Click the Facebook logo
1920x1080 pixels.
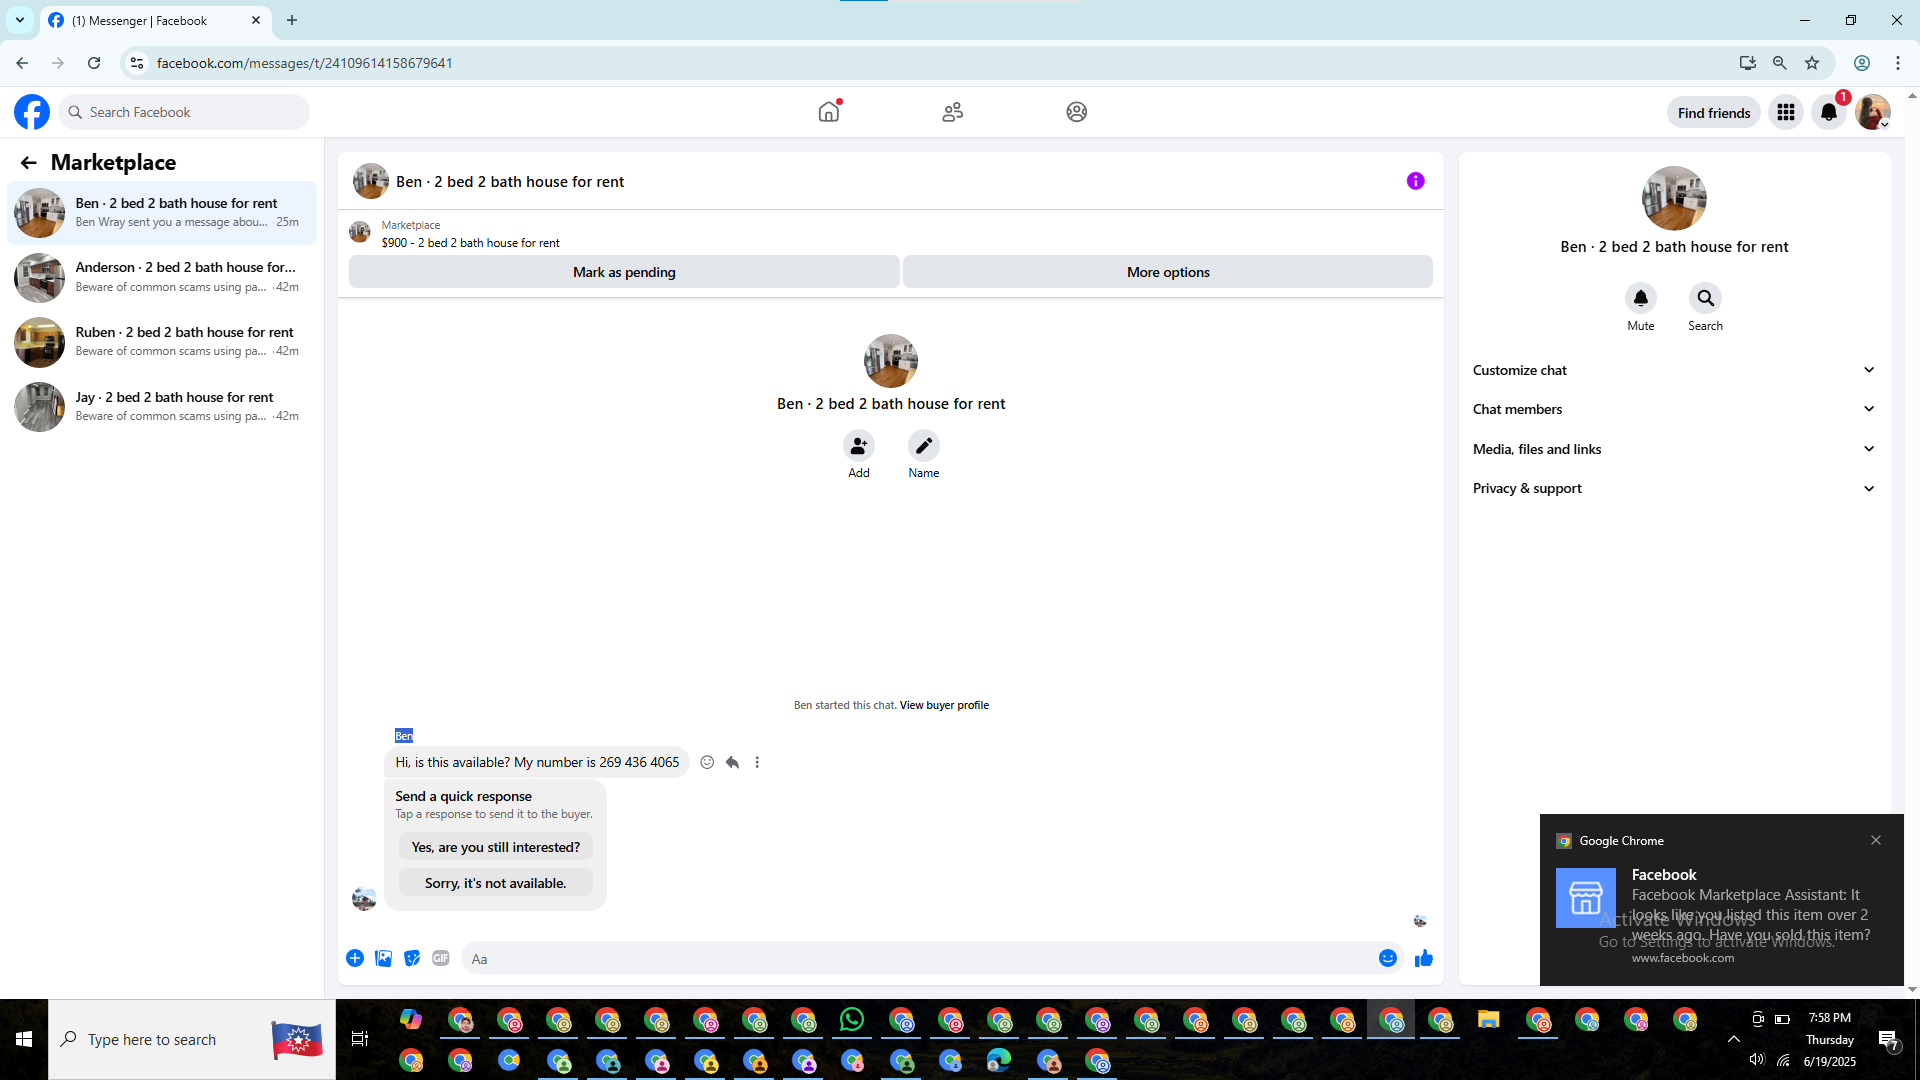(32, 112)
